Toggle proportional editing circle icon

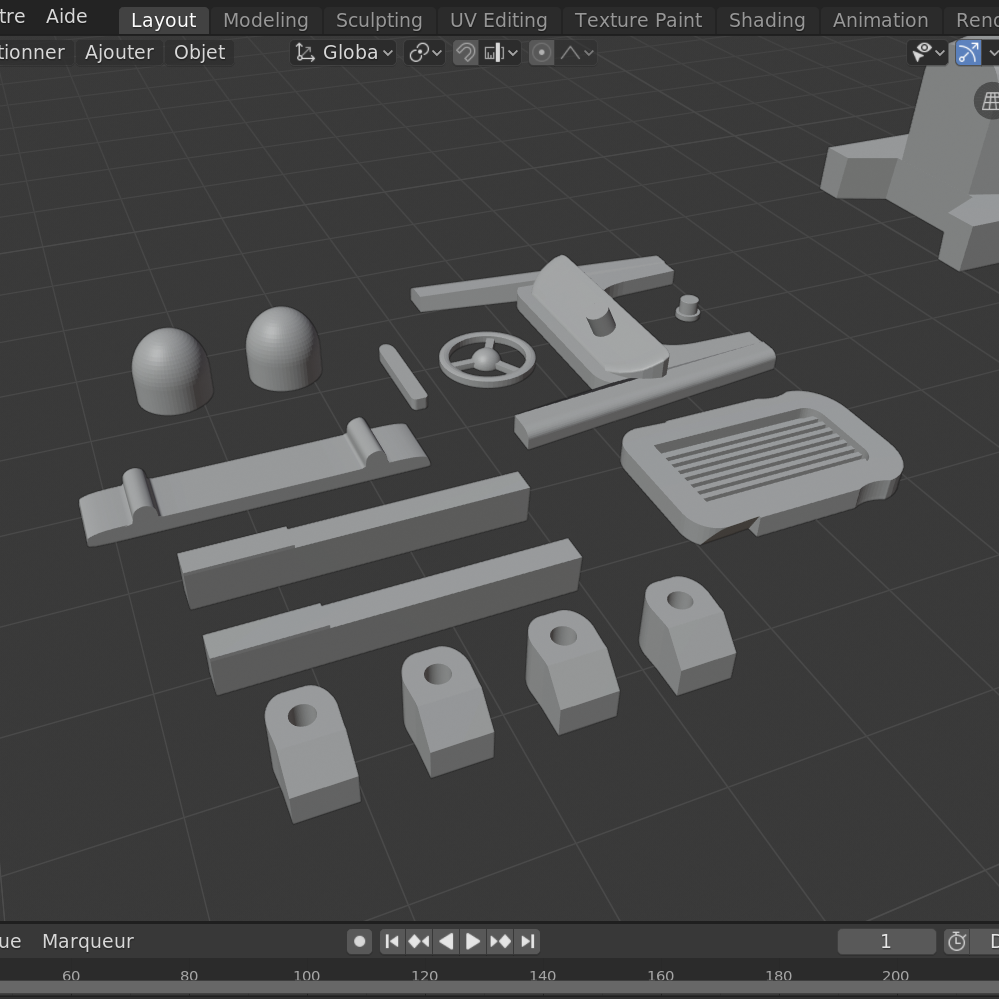[x=541, y=52]
